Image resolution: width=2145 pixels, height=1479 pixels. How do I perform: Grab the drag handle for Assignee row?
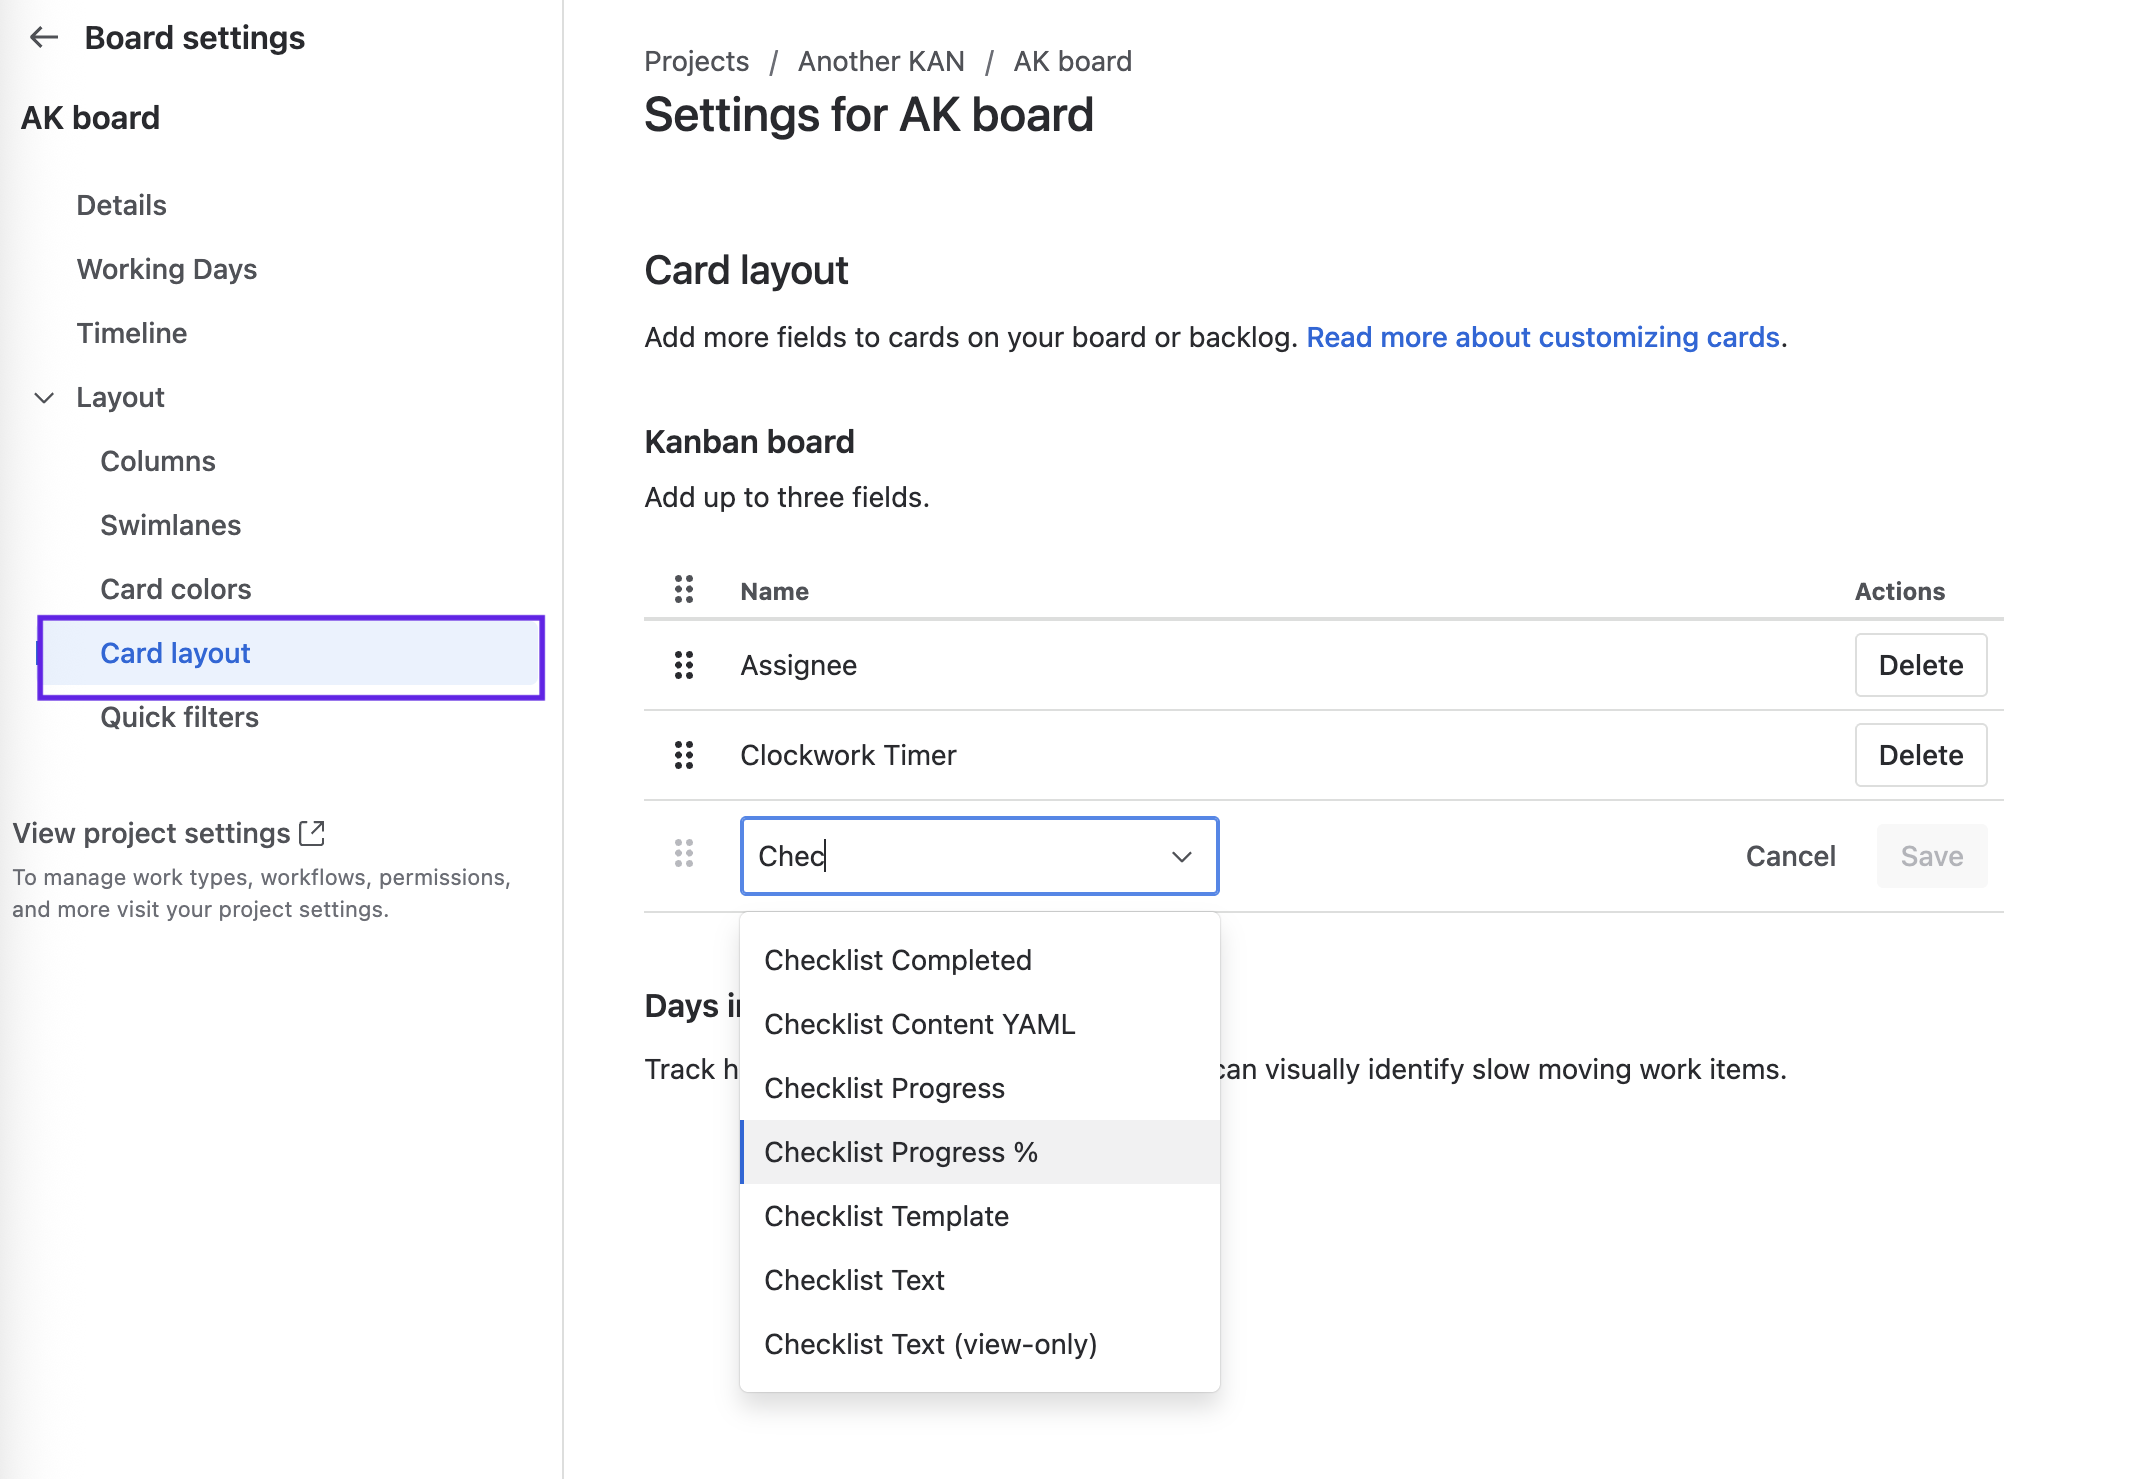click(684, 665)
